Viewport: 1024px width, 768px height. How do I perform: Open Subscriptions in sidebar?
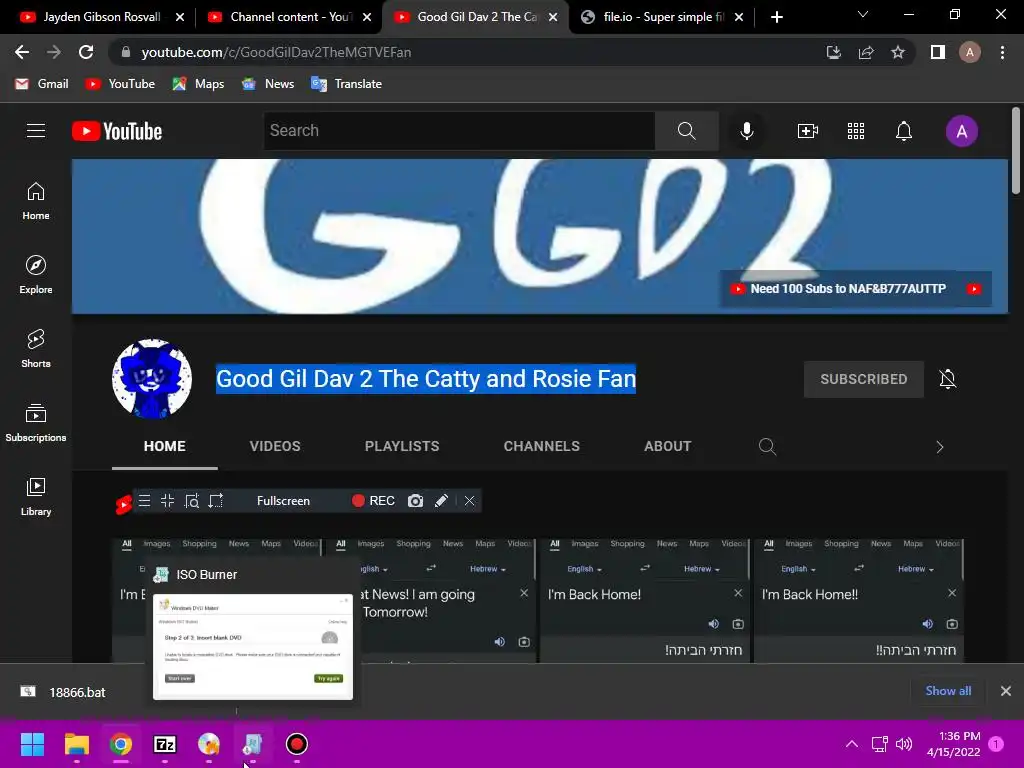[x=36, y=423]
